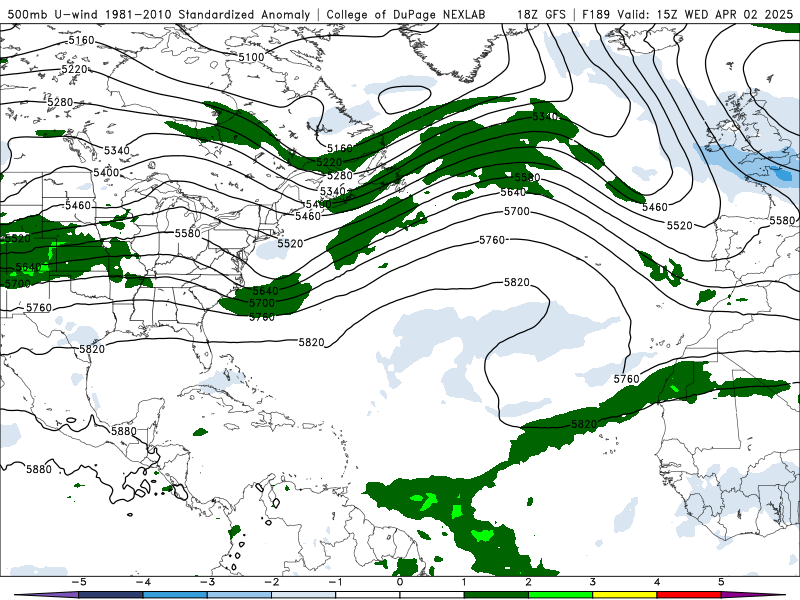
Task: Click the bright green 2 to 3 colorbar segment
Action: pyautogui.click(x=560, y=595)
